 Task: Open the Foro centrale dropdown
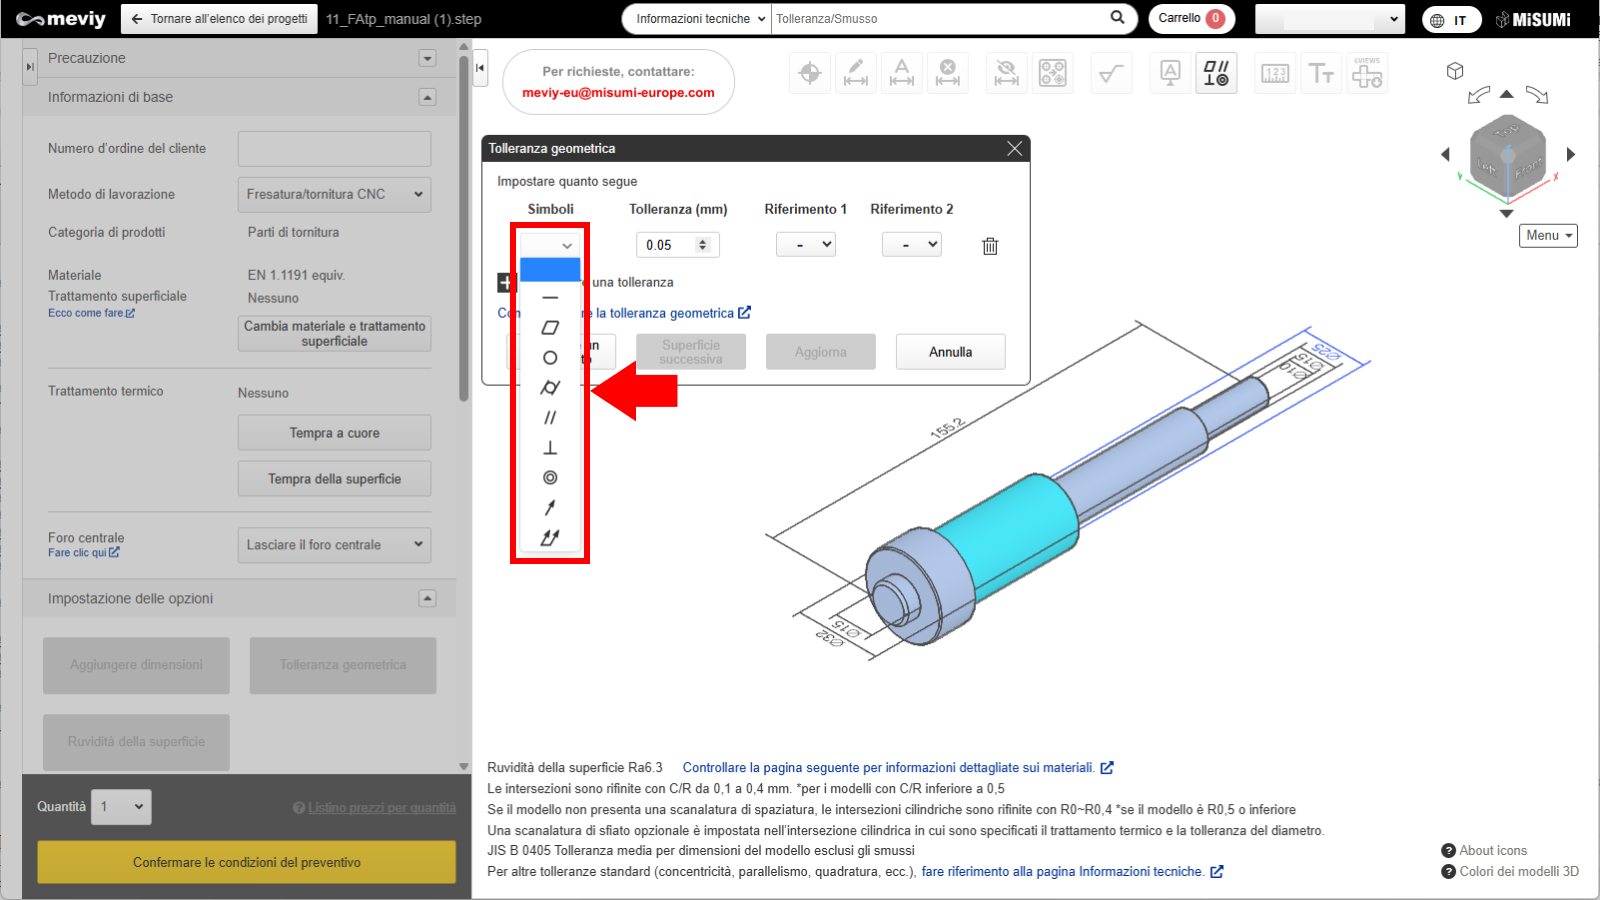tap(334, 545)
